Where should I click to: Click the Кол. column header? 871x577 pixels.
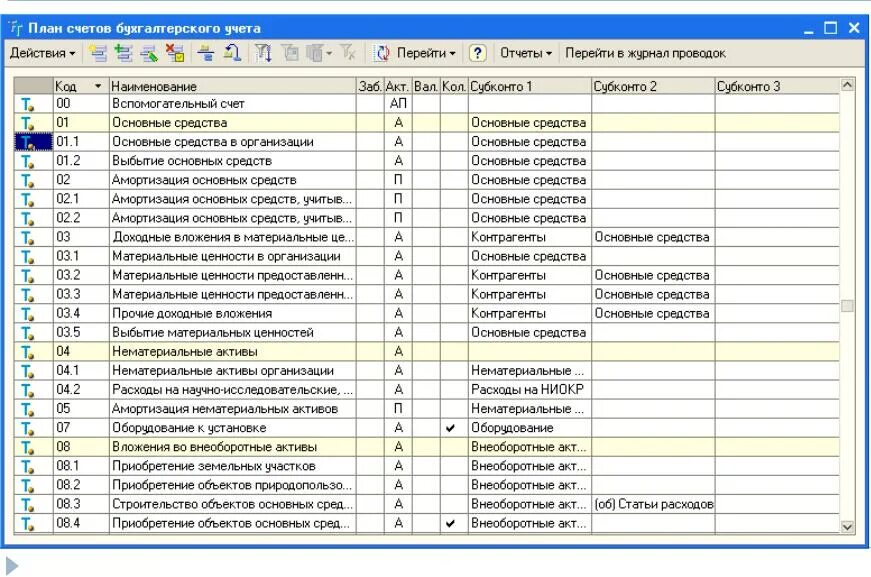tap(454, 86)
